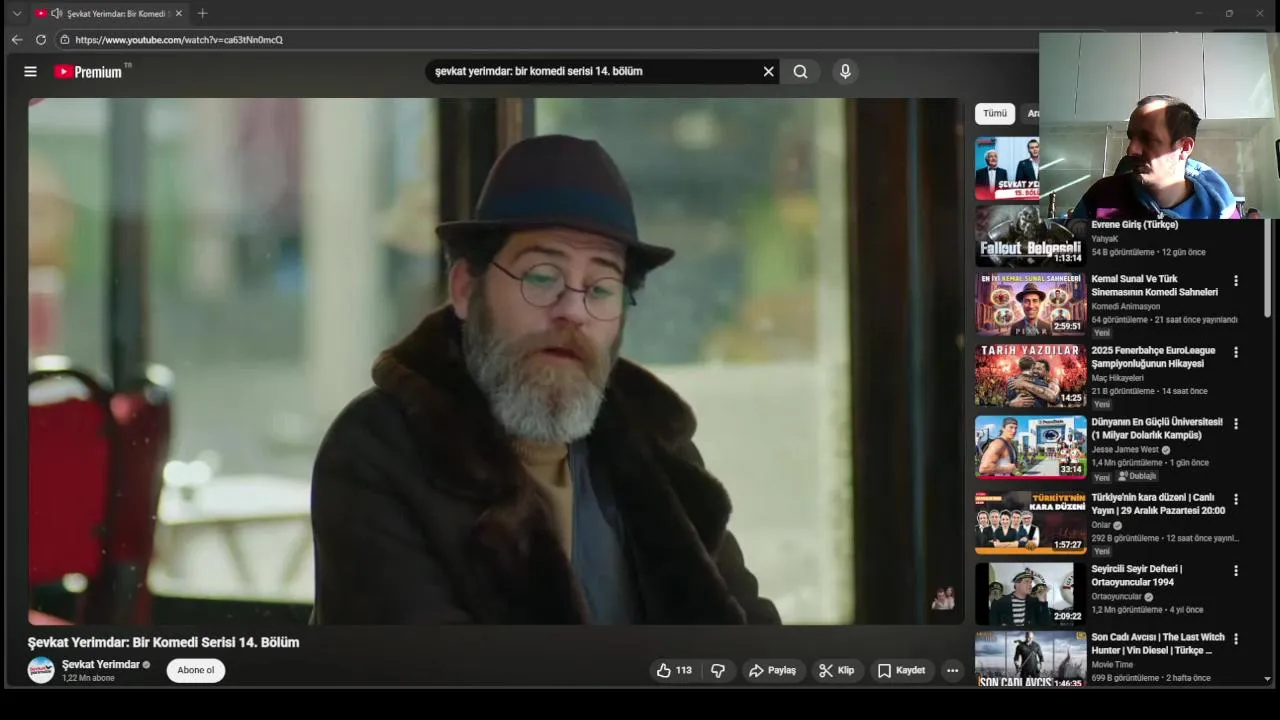Image resolution: width=1280 pixels, height=720 pixels.
Task: Dislike the video
Action: pos(718,670)
